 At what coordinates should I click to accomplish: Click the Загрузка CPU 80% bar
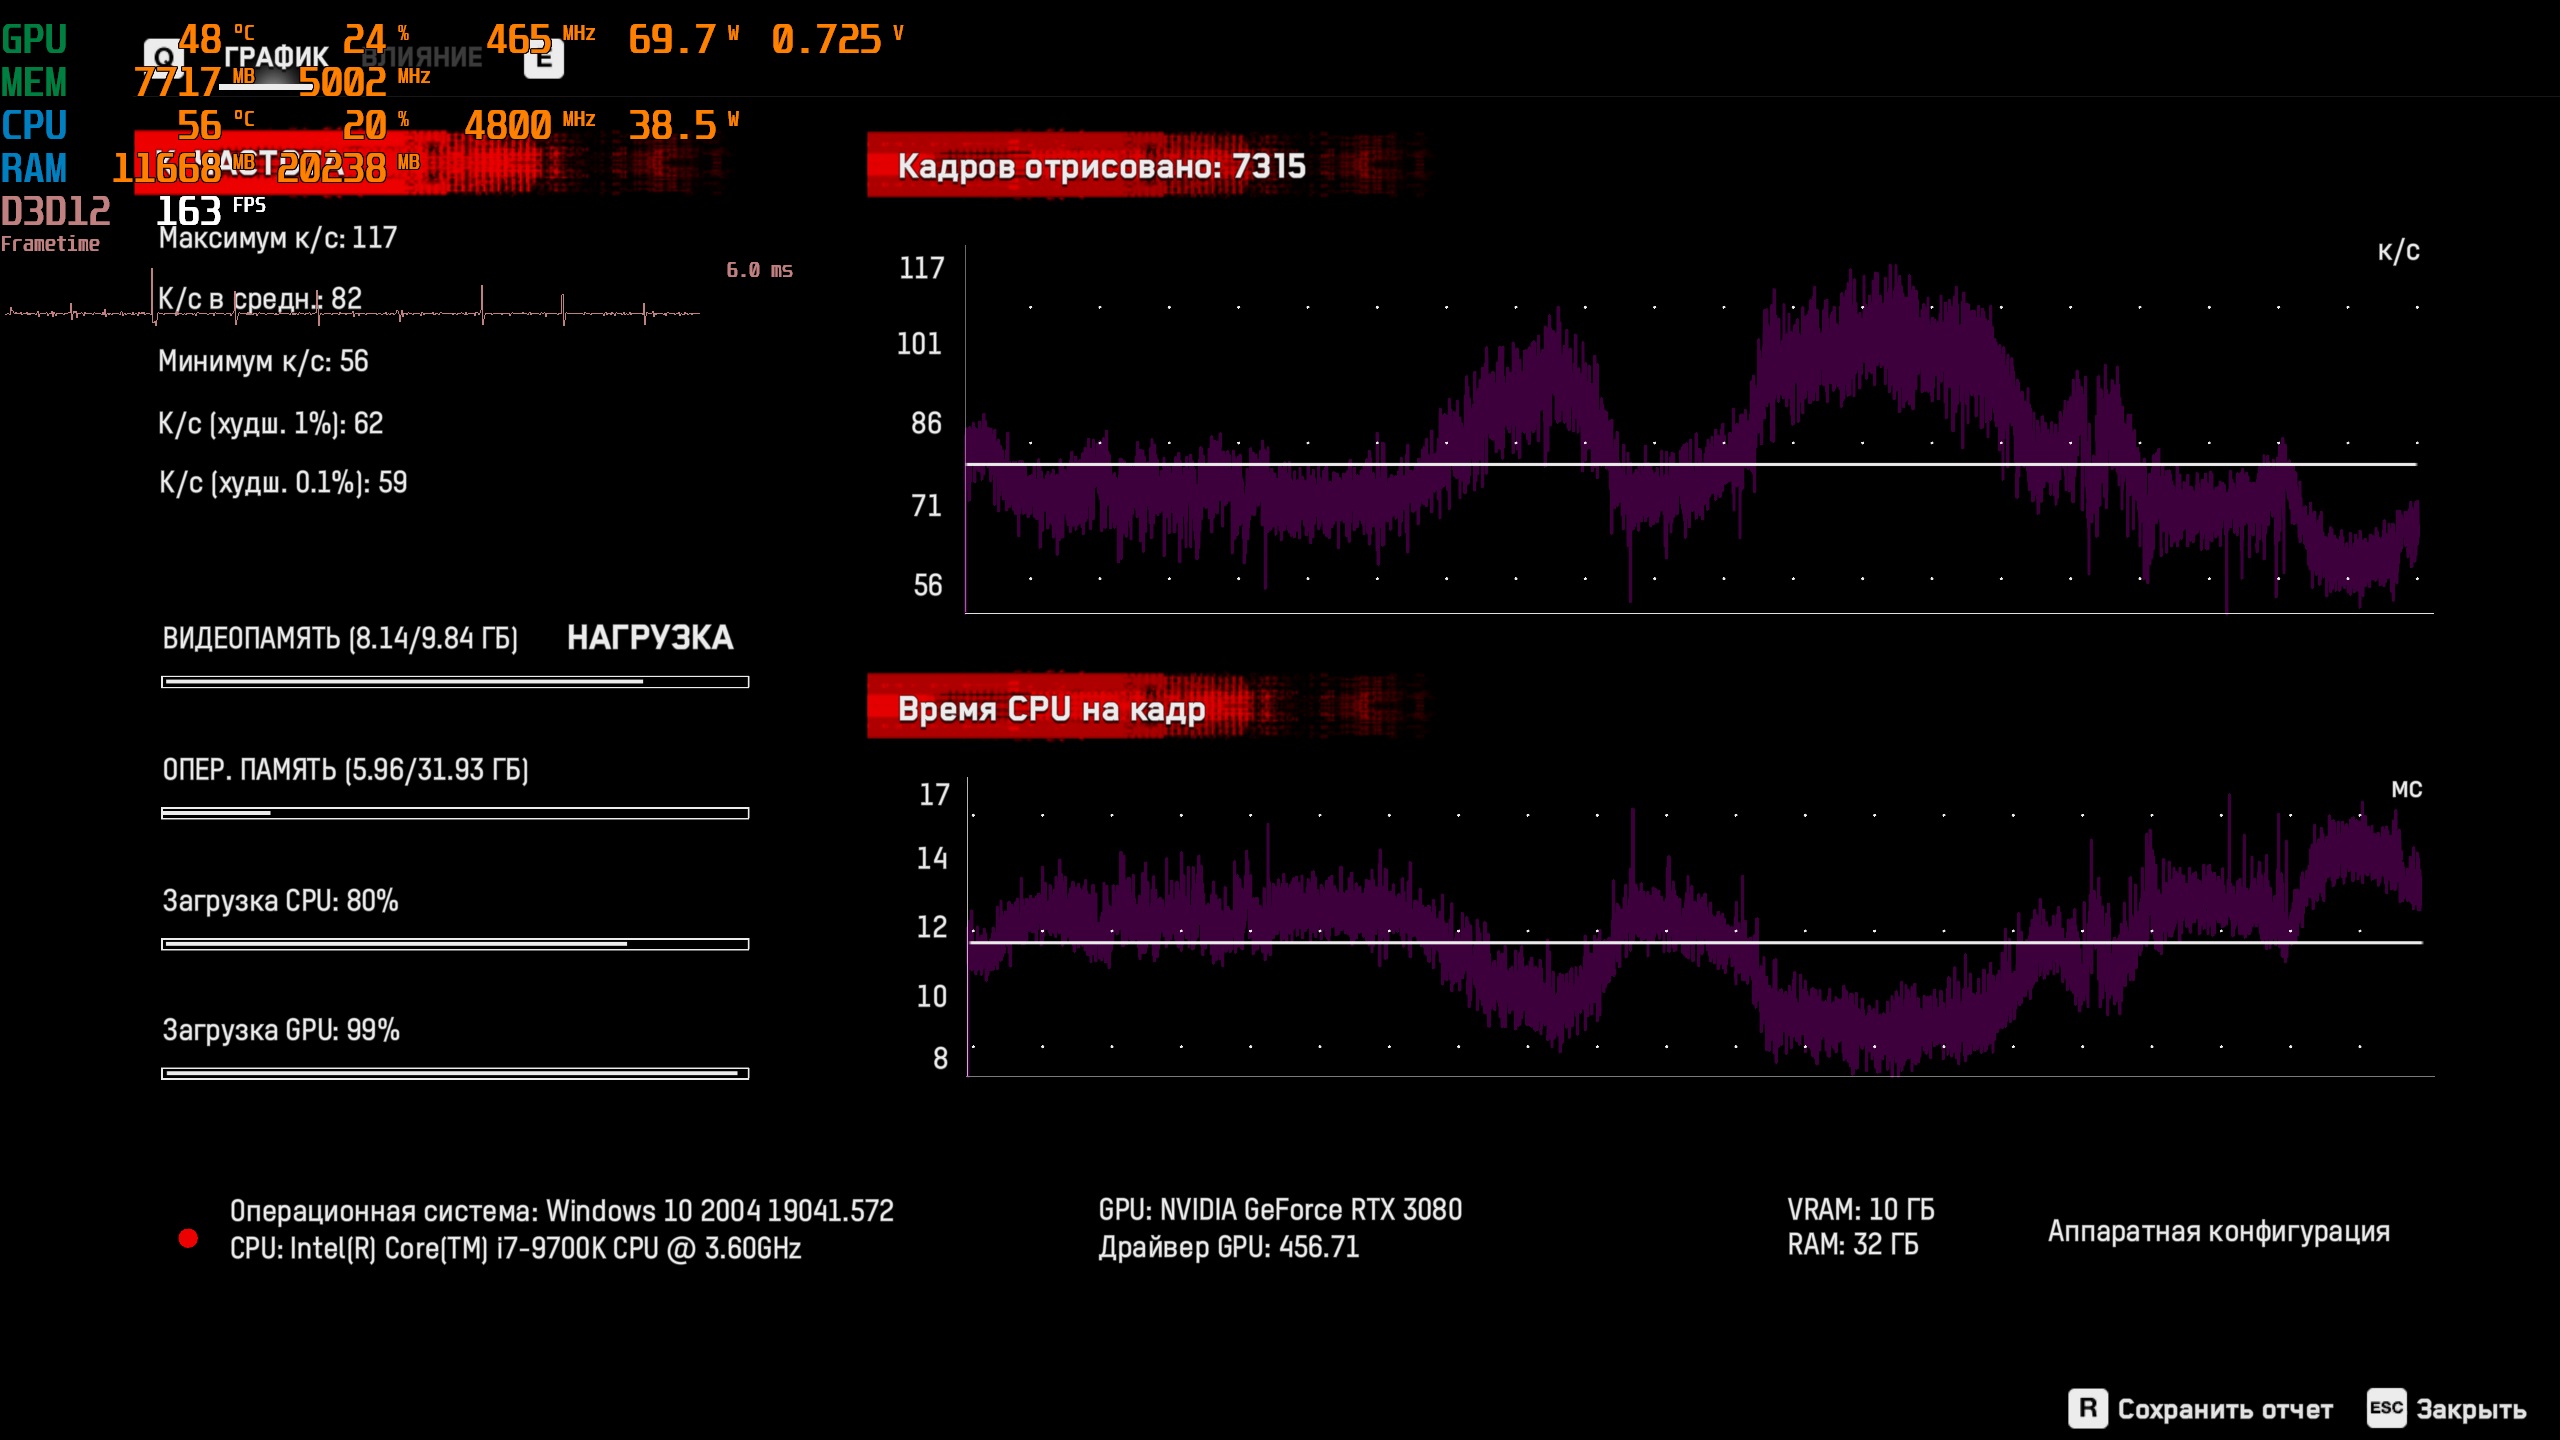455,944
